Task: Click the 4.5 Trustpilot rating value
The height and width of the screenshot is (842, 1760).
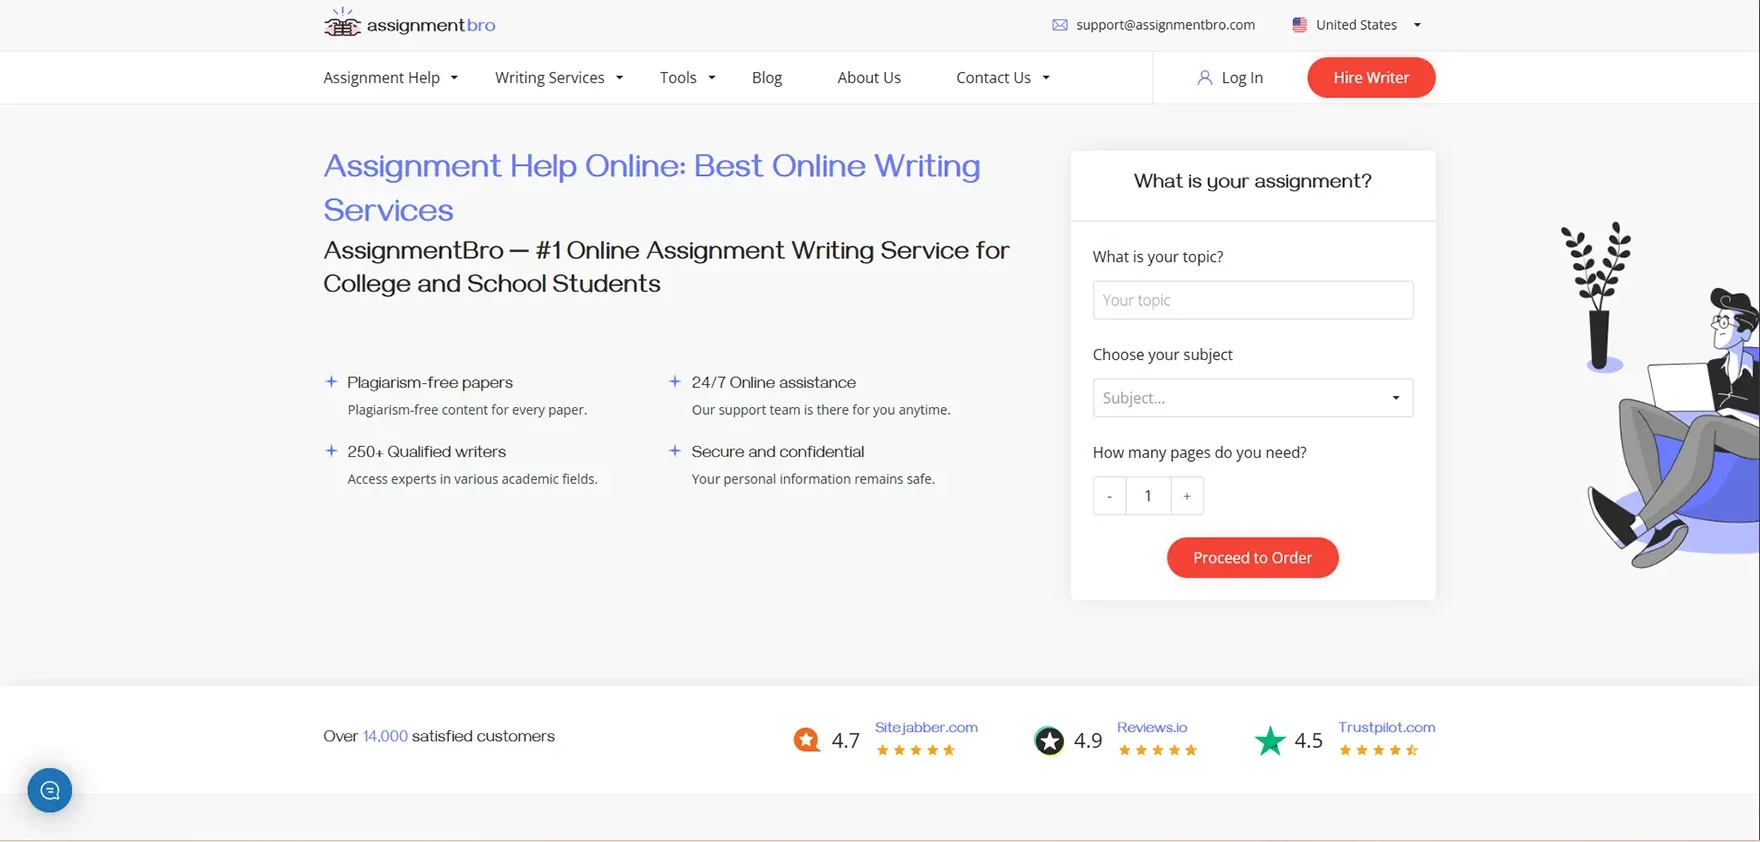Action: [1308, 740]
